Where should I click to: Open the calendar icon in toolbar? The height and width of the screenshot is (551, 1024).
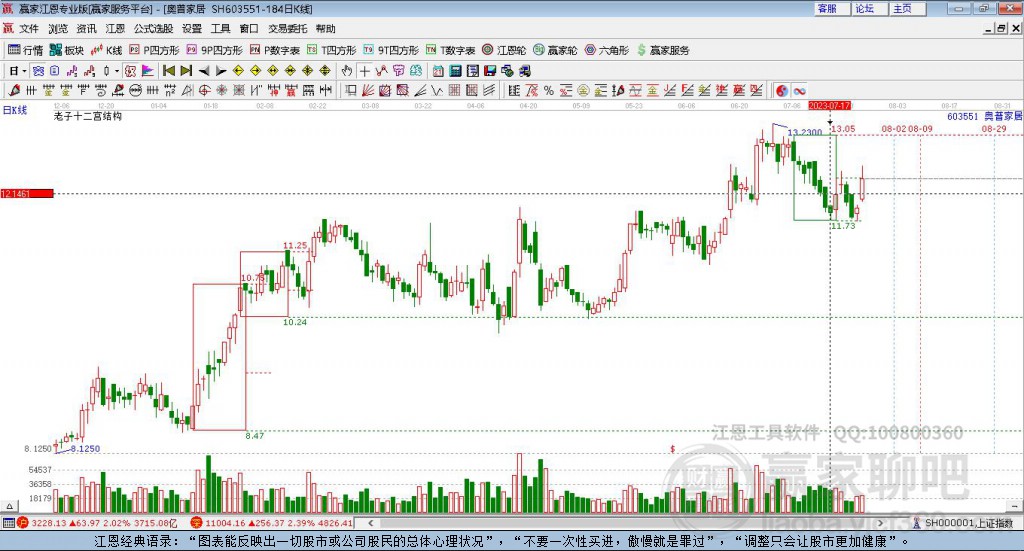(x=438, y=71)
